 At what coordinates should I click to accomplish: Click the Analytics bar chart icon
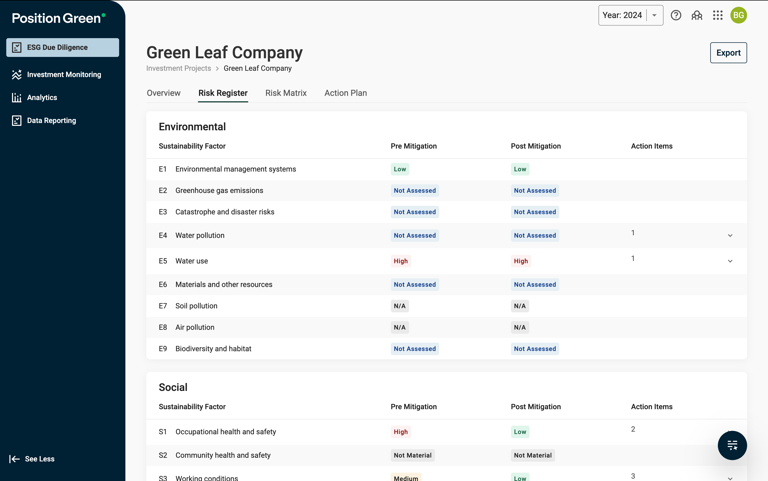(x=17, y=97)
